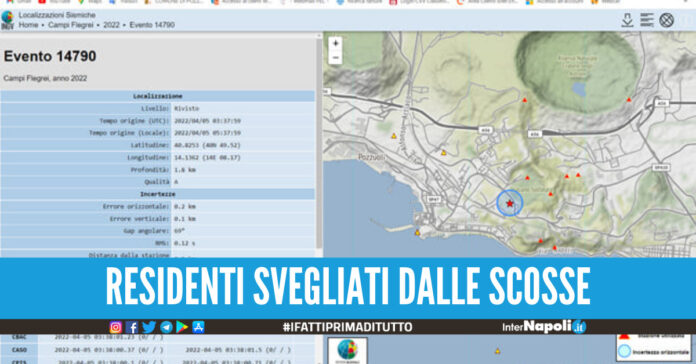
Task: Click the INGV logo in the page header
Action: click(7, 20)
